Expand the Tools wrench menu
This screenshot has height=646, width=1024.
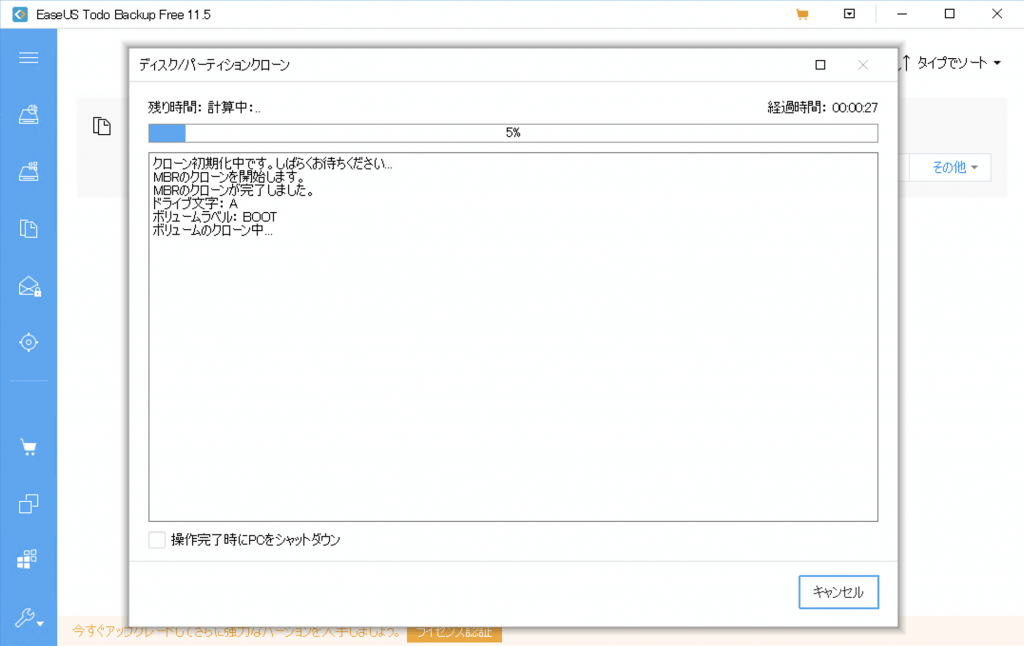coord(28,619)
